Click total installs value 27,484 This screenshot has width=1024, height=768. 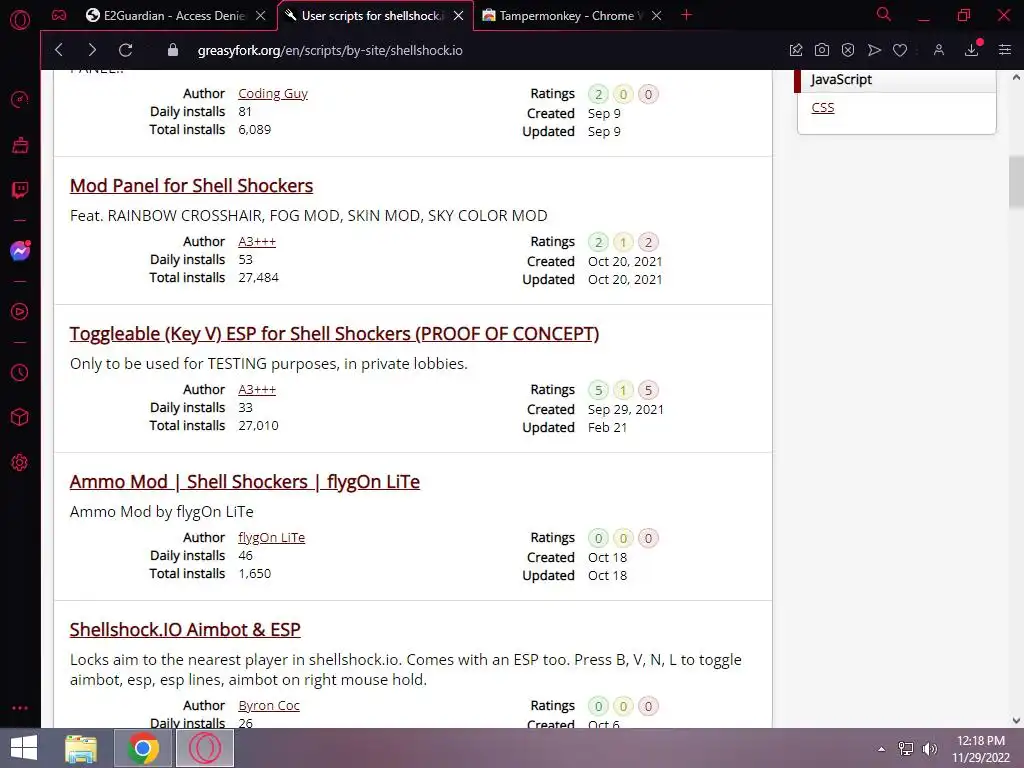coord(259,278)
